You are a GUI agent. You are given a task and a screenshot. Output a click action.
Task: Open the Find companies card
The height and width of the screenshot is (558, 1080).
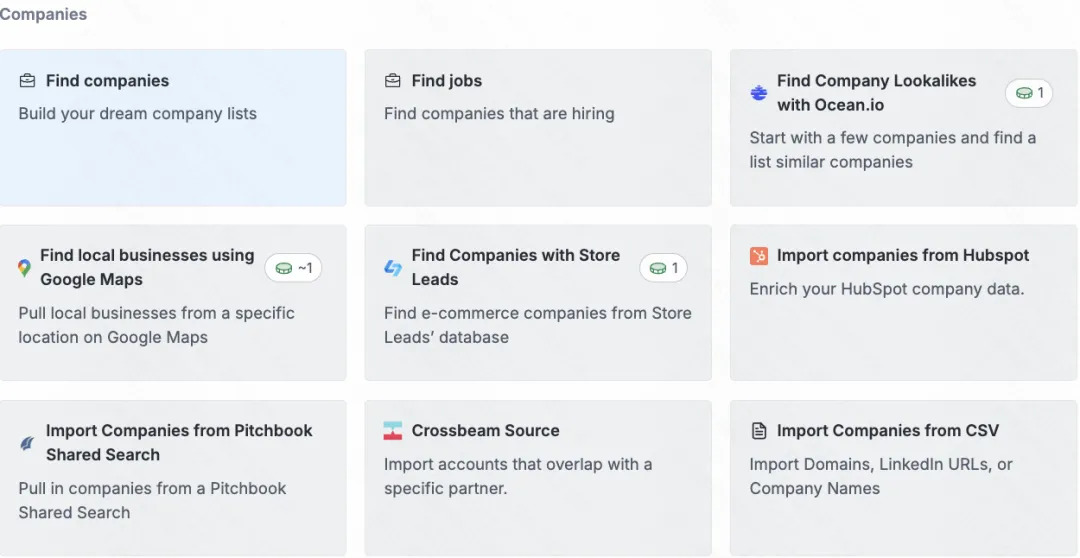[x=173, y=127]
